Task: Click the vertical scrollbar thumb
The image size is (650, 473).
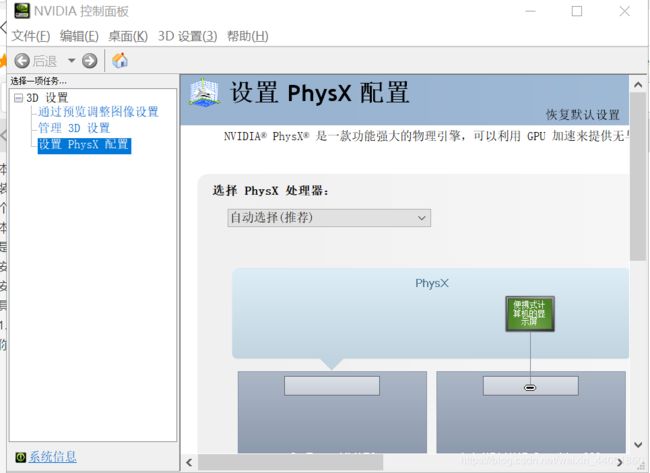Action: [638, 177]
